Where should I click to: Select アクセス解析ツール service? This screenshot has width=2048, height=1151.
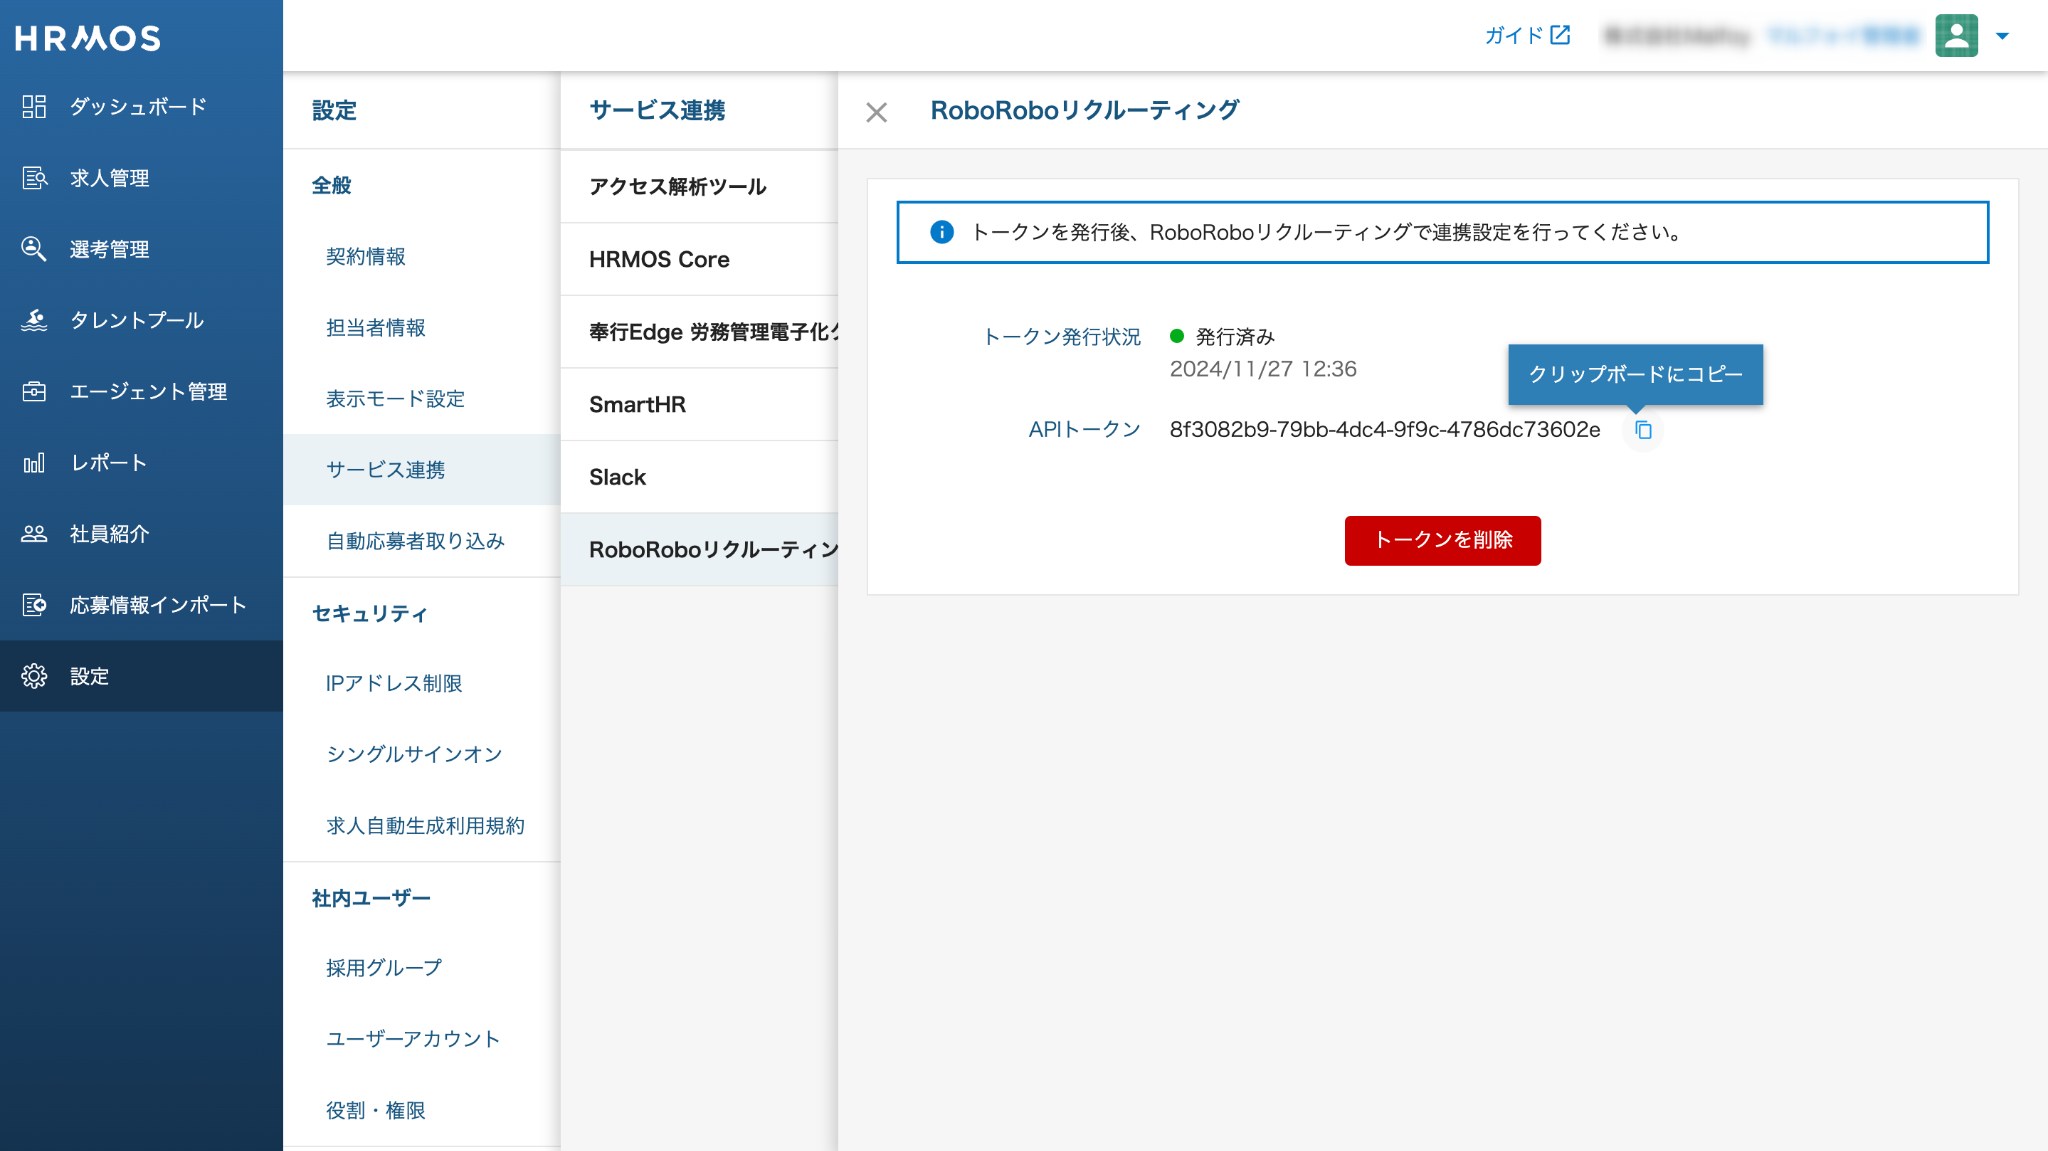[x=699, y=186]
